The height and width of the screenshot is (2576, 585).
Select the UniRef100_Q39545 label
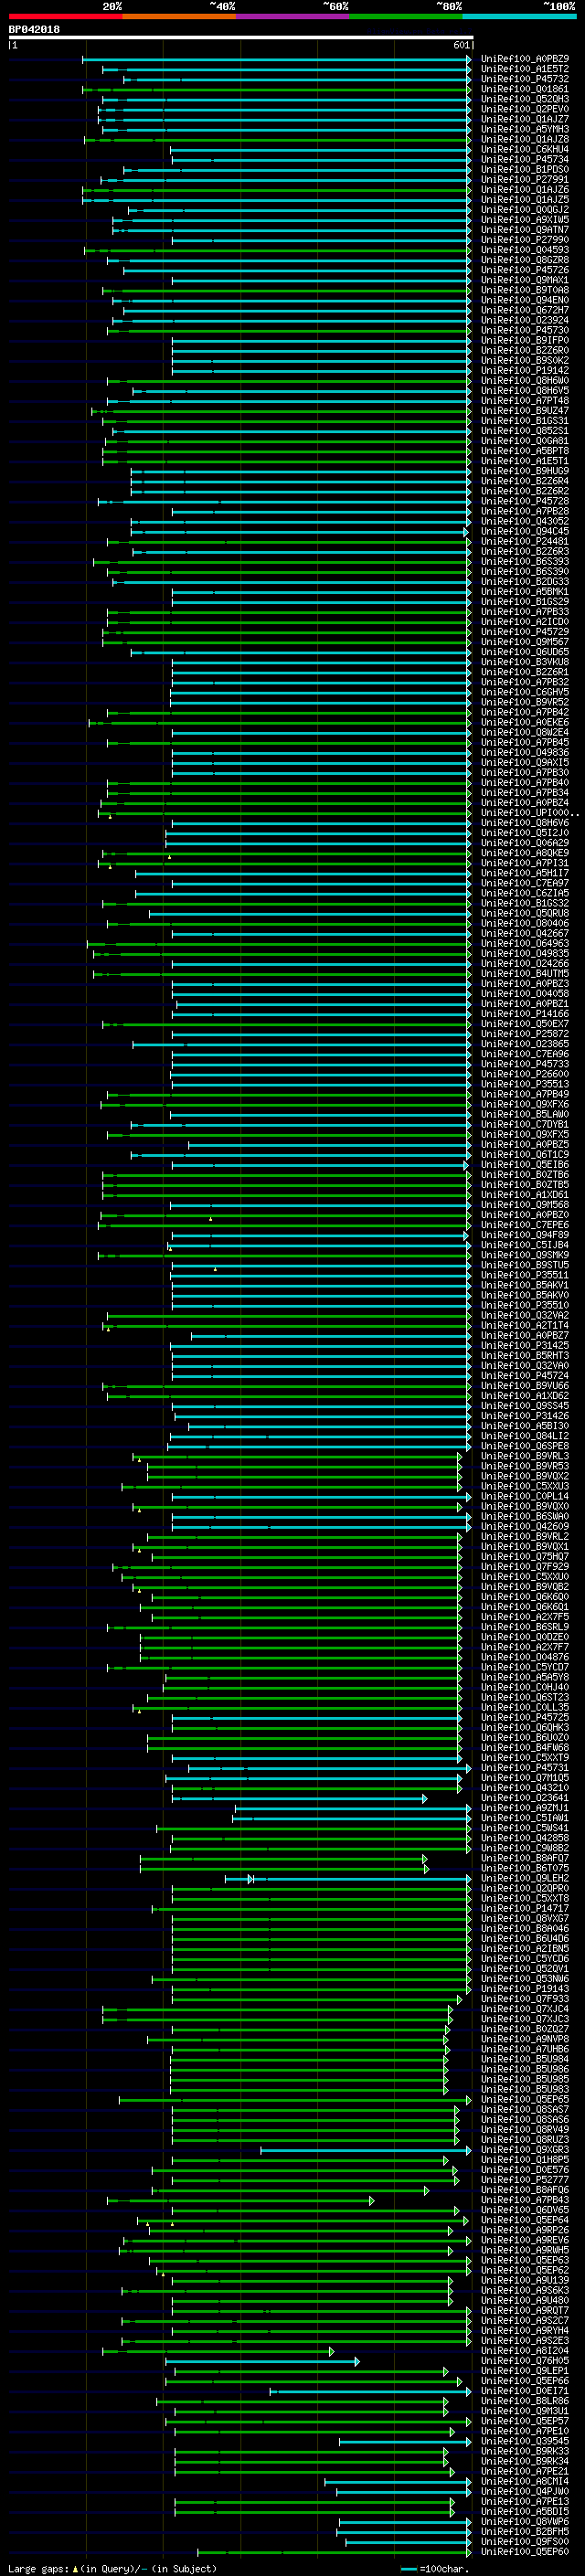pyautogui.click(x=525, y=2441)
